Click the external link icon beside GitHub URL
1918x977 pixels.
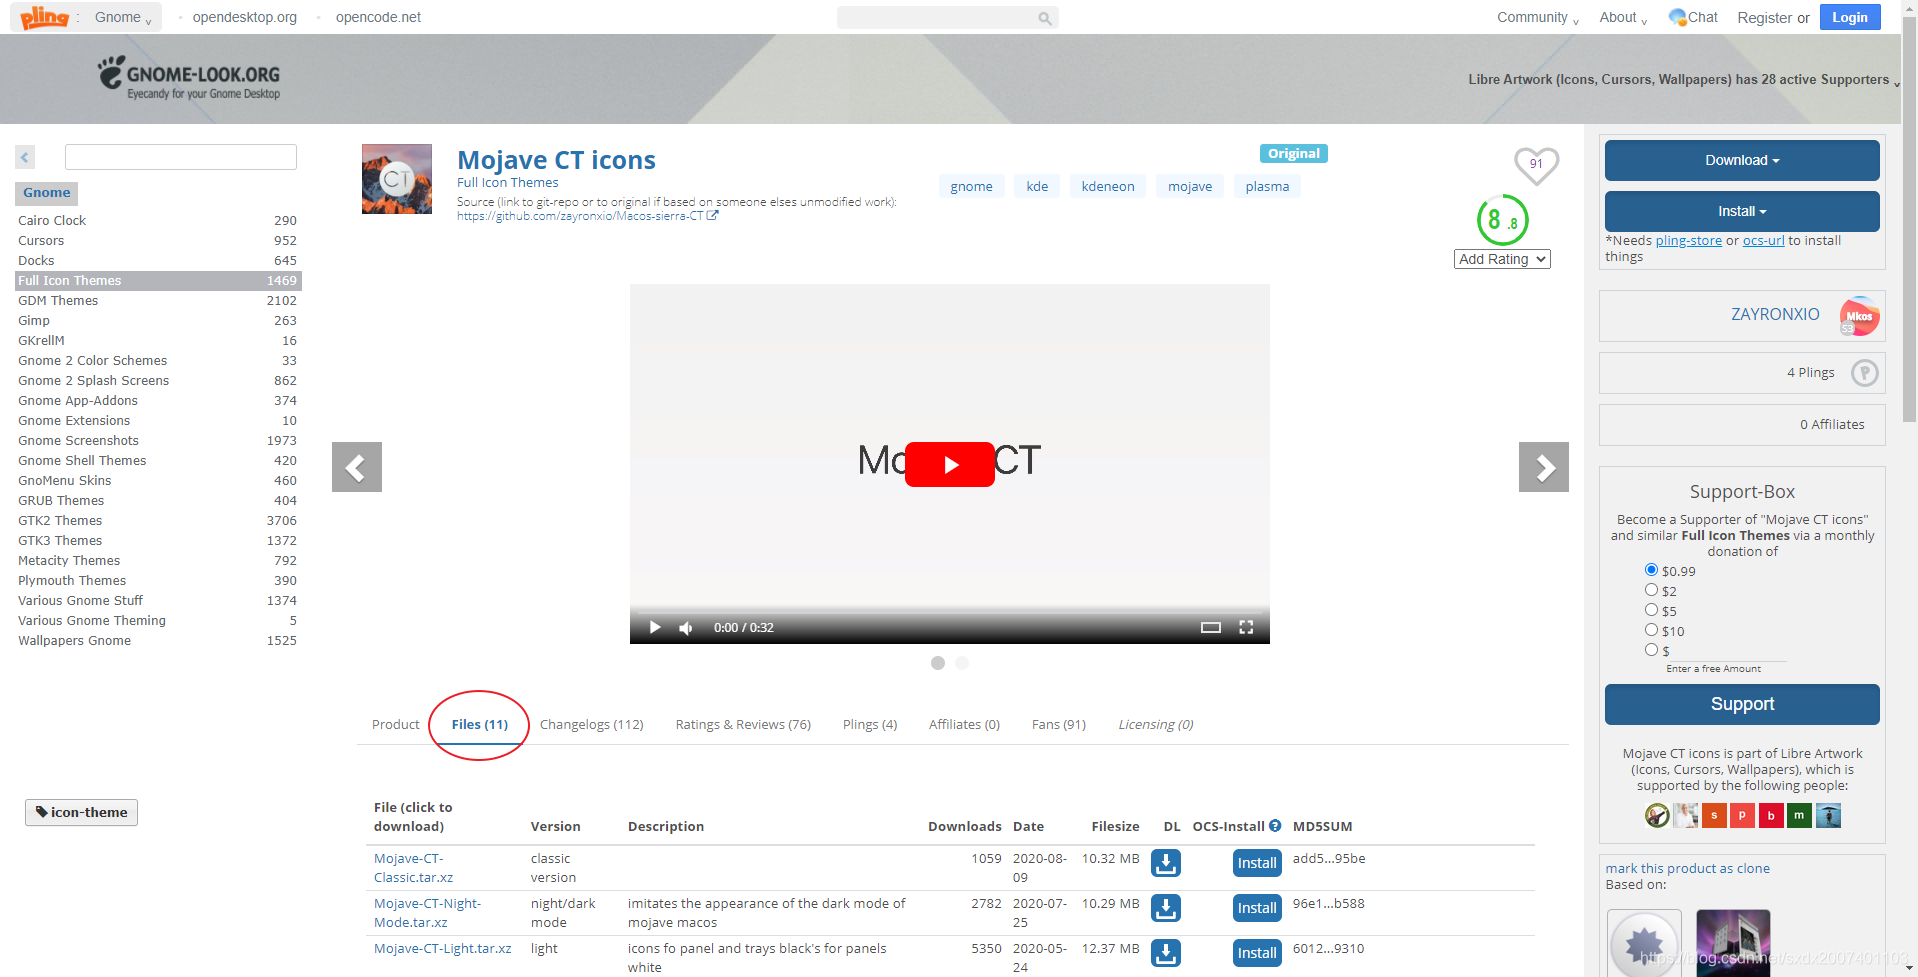point(712,215)
